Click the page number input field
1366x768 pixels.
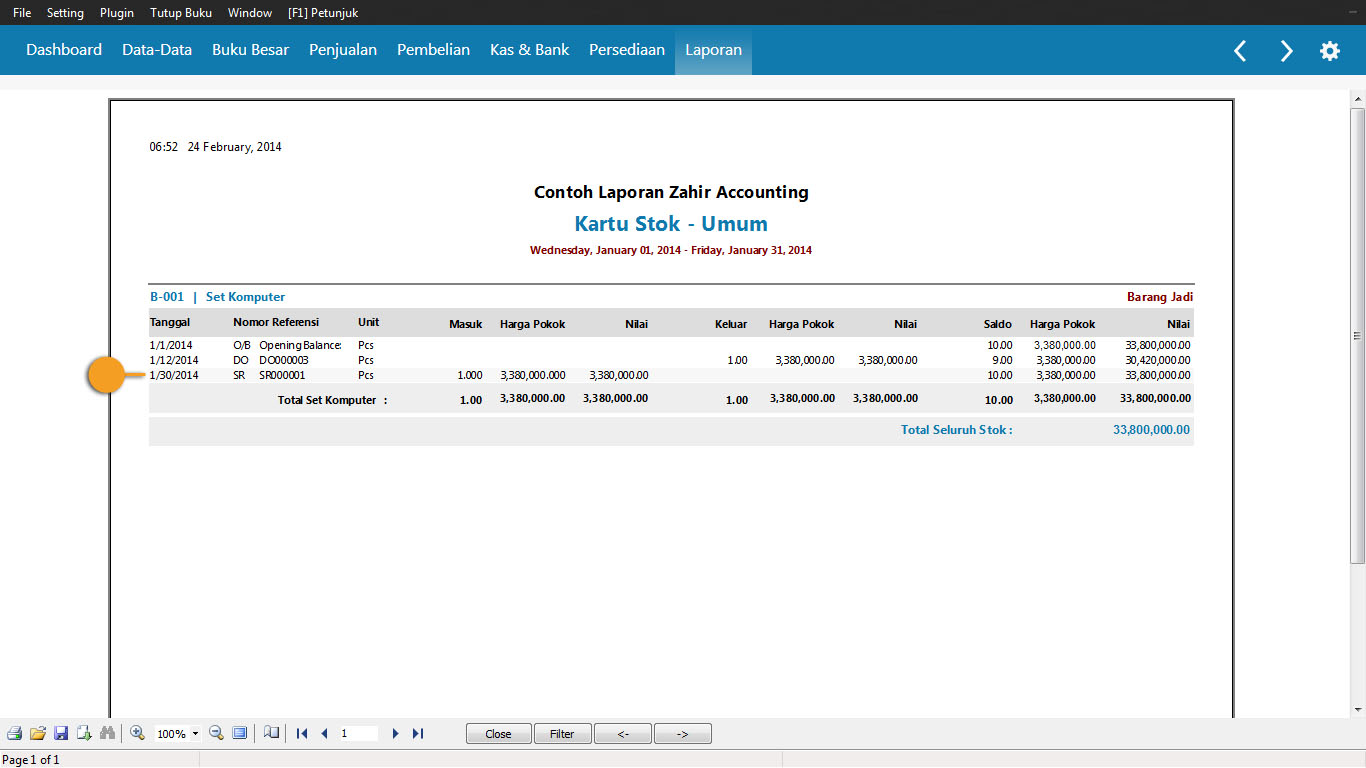point(358,733)
